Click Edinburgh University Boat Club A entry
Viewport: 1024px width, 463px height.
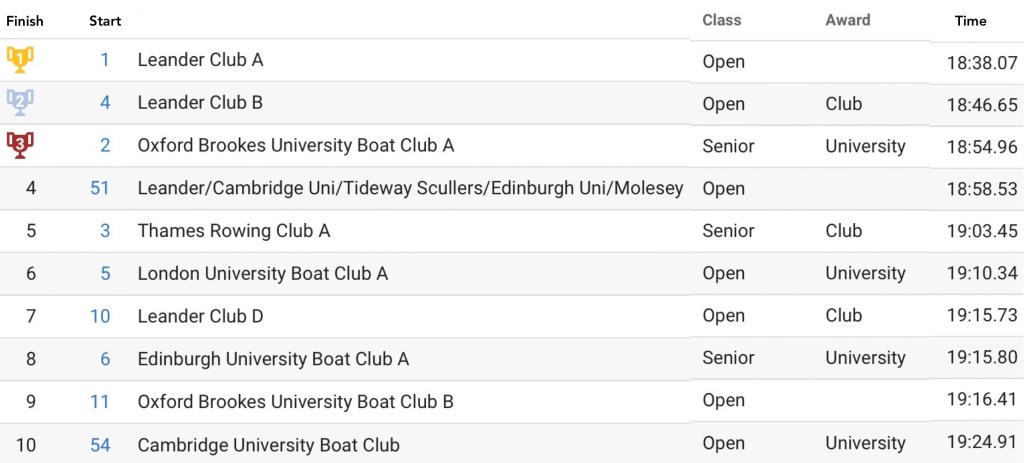[x=273, y=359]
